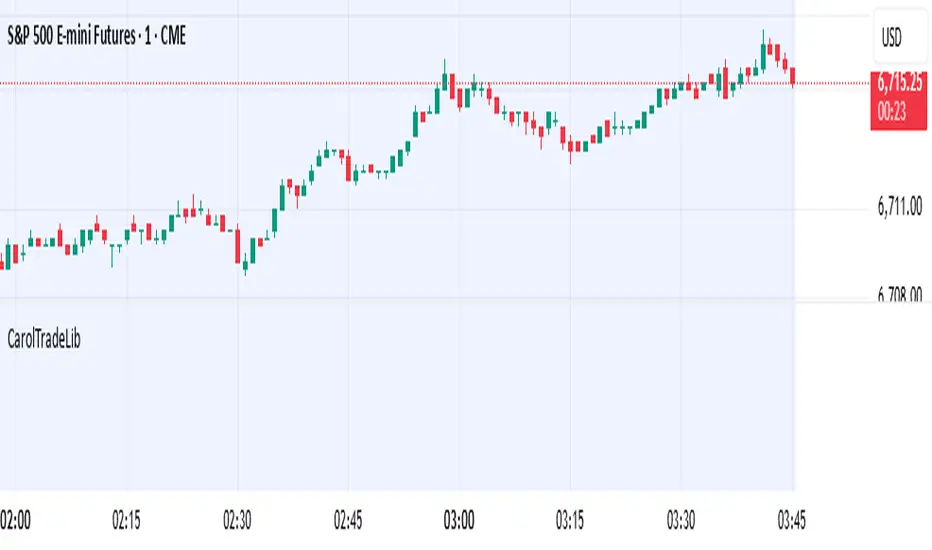Click the 03:00 time axis label
Image resolution: width=932 pixels, height=550 pixels.
click(x=459, y=520)
